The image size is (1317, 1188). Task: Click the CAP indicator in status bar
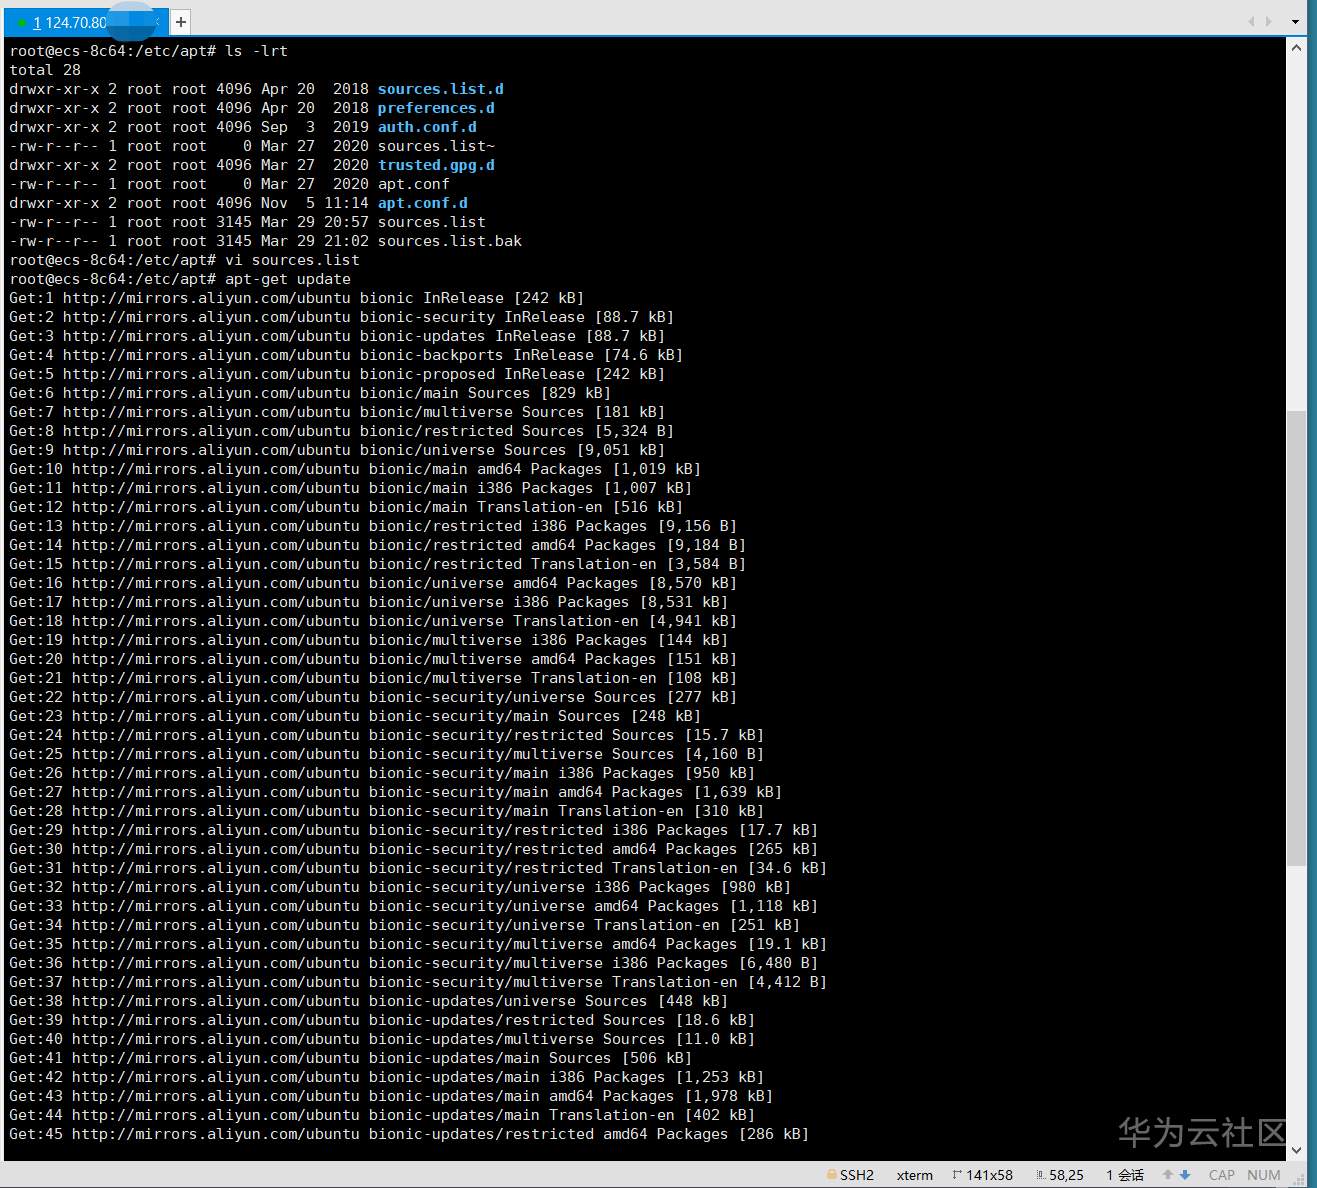tap(1221, 1175)
